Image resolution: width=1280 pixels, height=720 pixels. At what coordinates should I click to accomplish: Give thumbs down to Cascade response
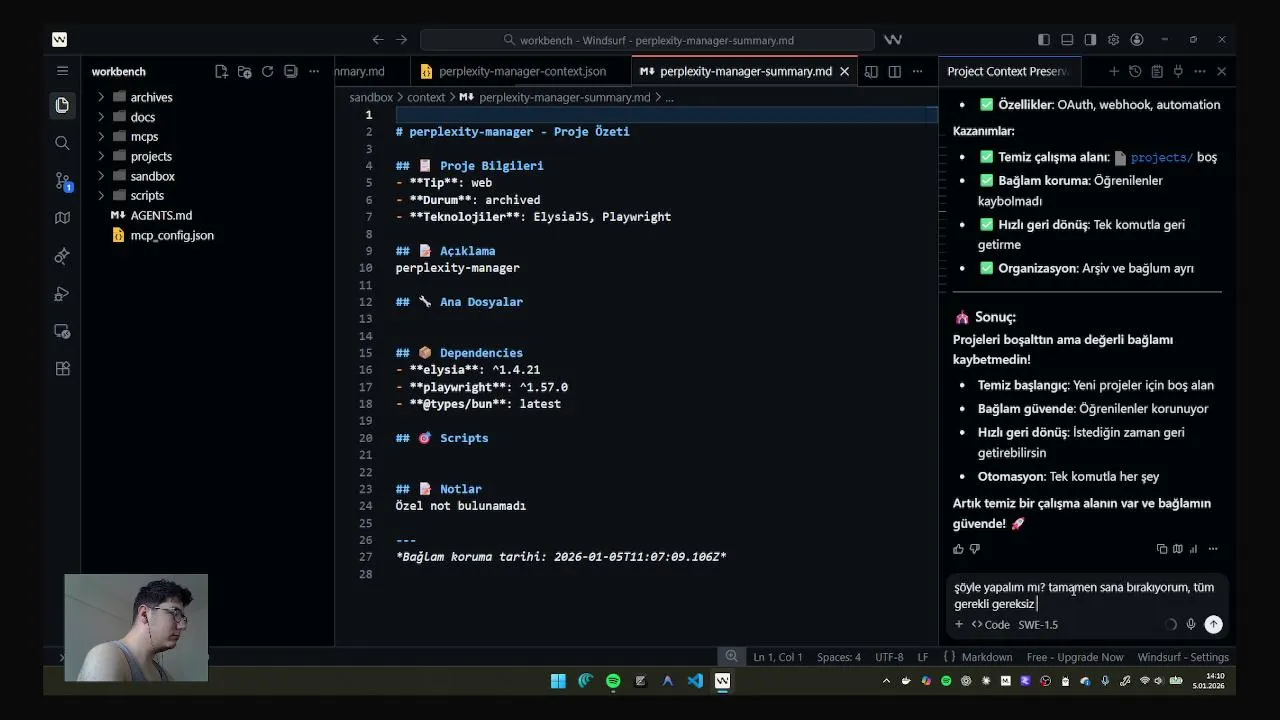(975, 549)
